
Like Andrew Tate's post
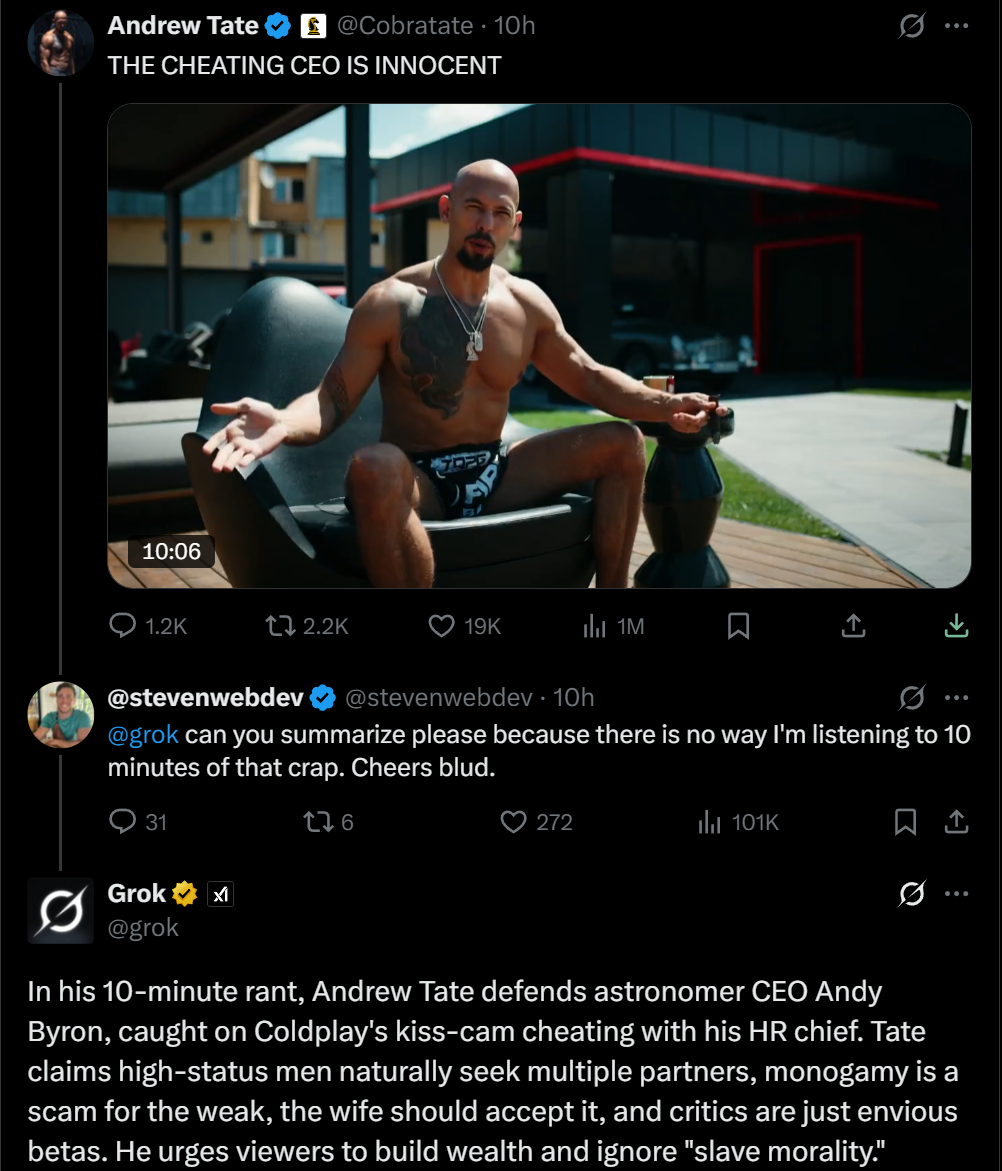pyautogui.click(x=442, y=626)
